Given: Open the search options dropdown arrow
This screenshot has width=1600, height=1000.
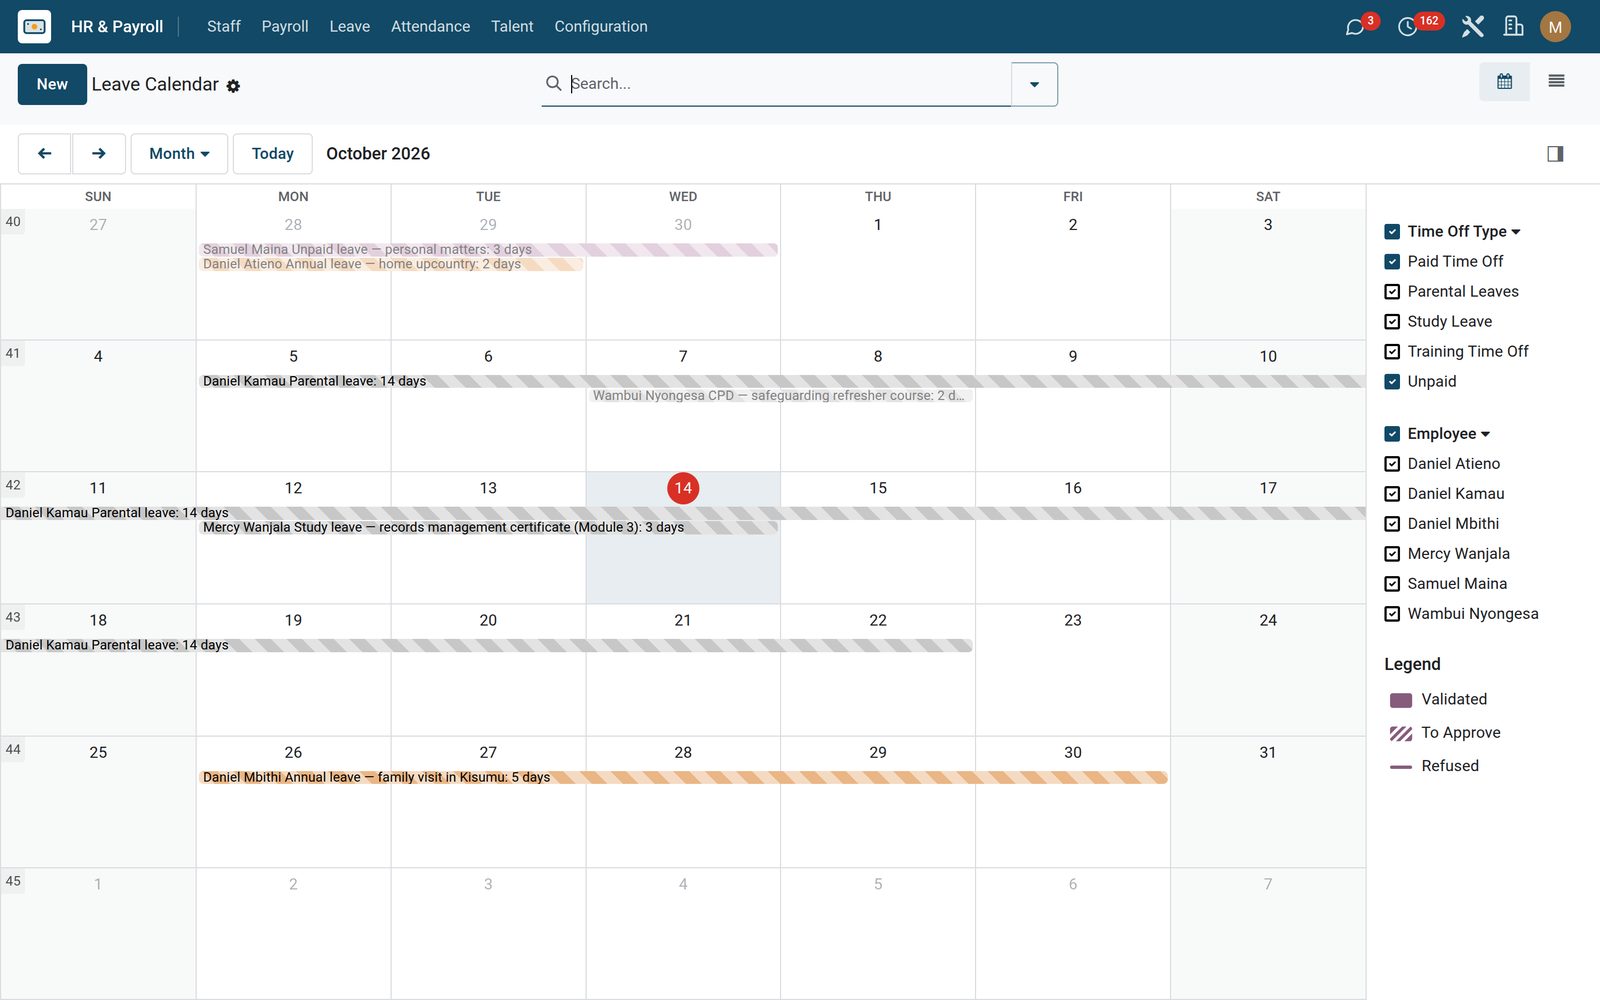Looking at the screenshot, I should 1034,84.
